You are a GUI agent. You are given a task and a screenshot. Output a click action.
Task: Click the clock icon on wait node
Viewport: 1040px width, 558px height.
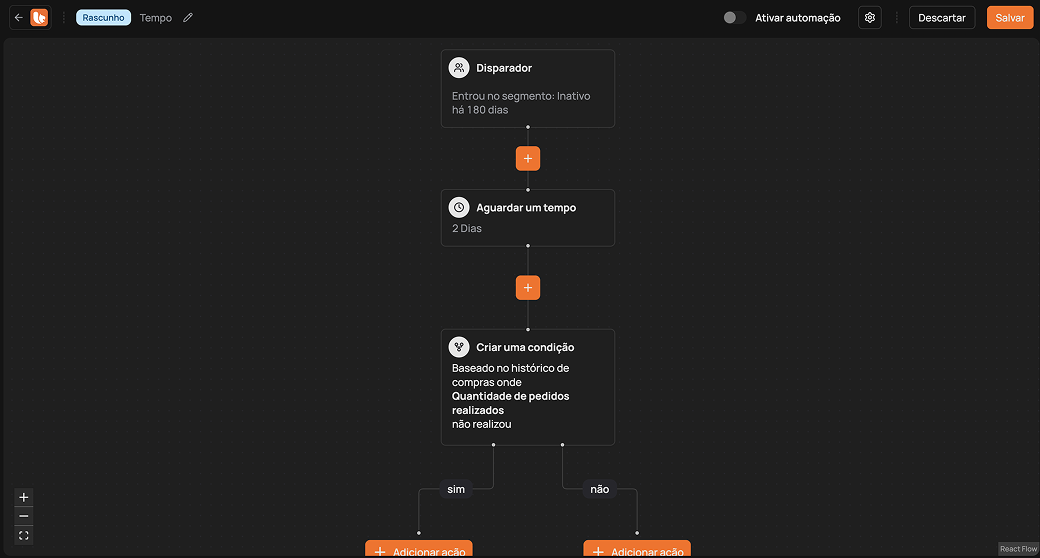[459, 208]
